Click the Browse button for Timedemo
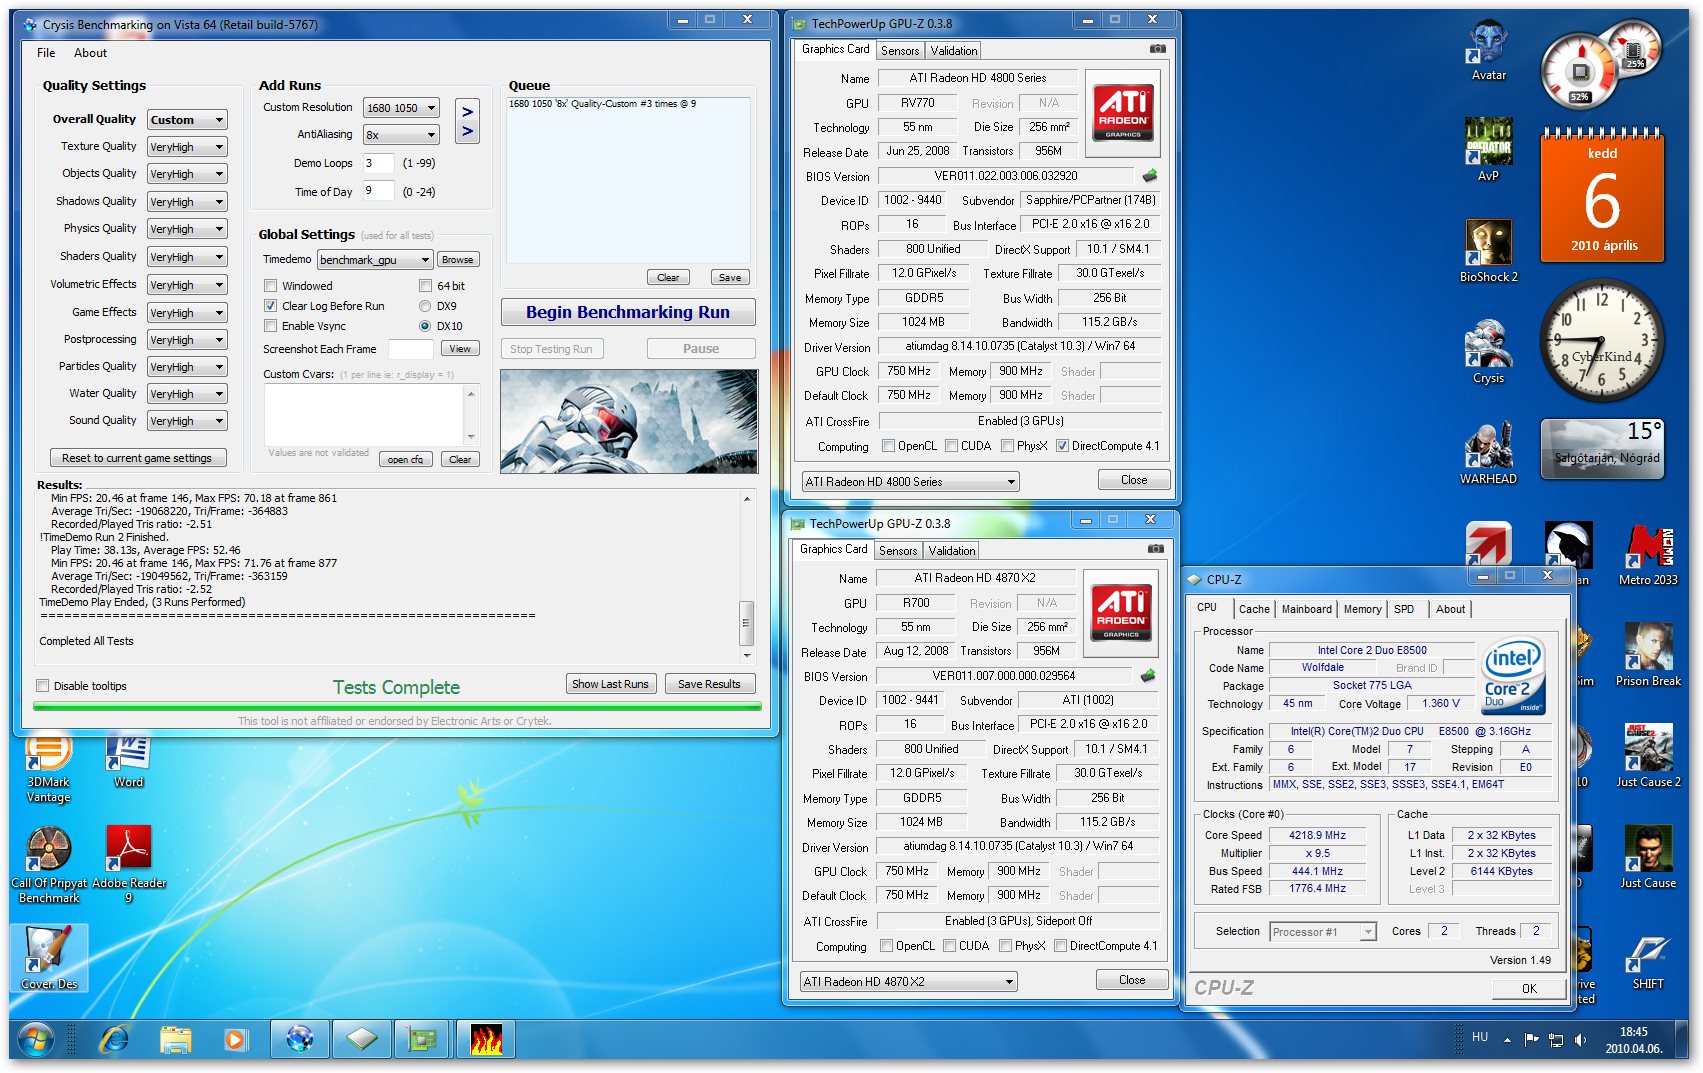1703x1073 pixels. [457, 260]
